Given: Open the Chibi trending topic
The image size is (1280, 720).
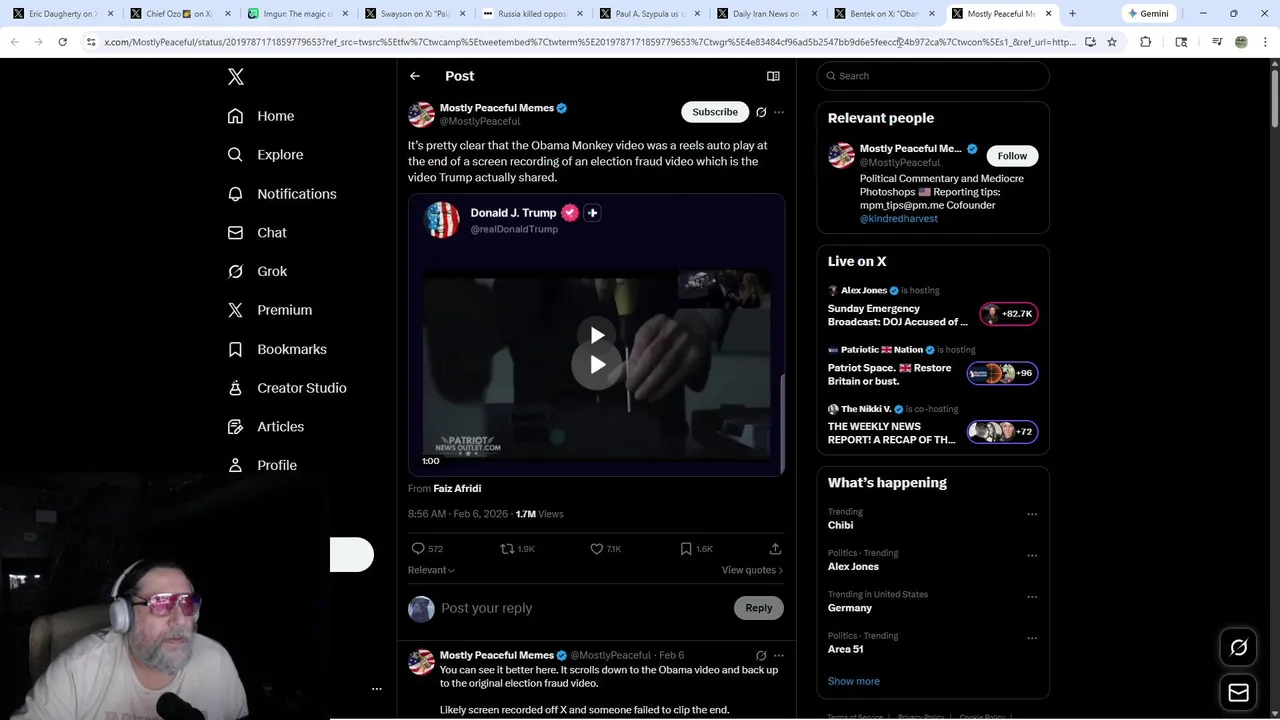Looking at the screenshot, I should point(841,525).
